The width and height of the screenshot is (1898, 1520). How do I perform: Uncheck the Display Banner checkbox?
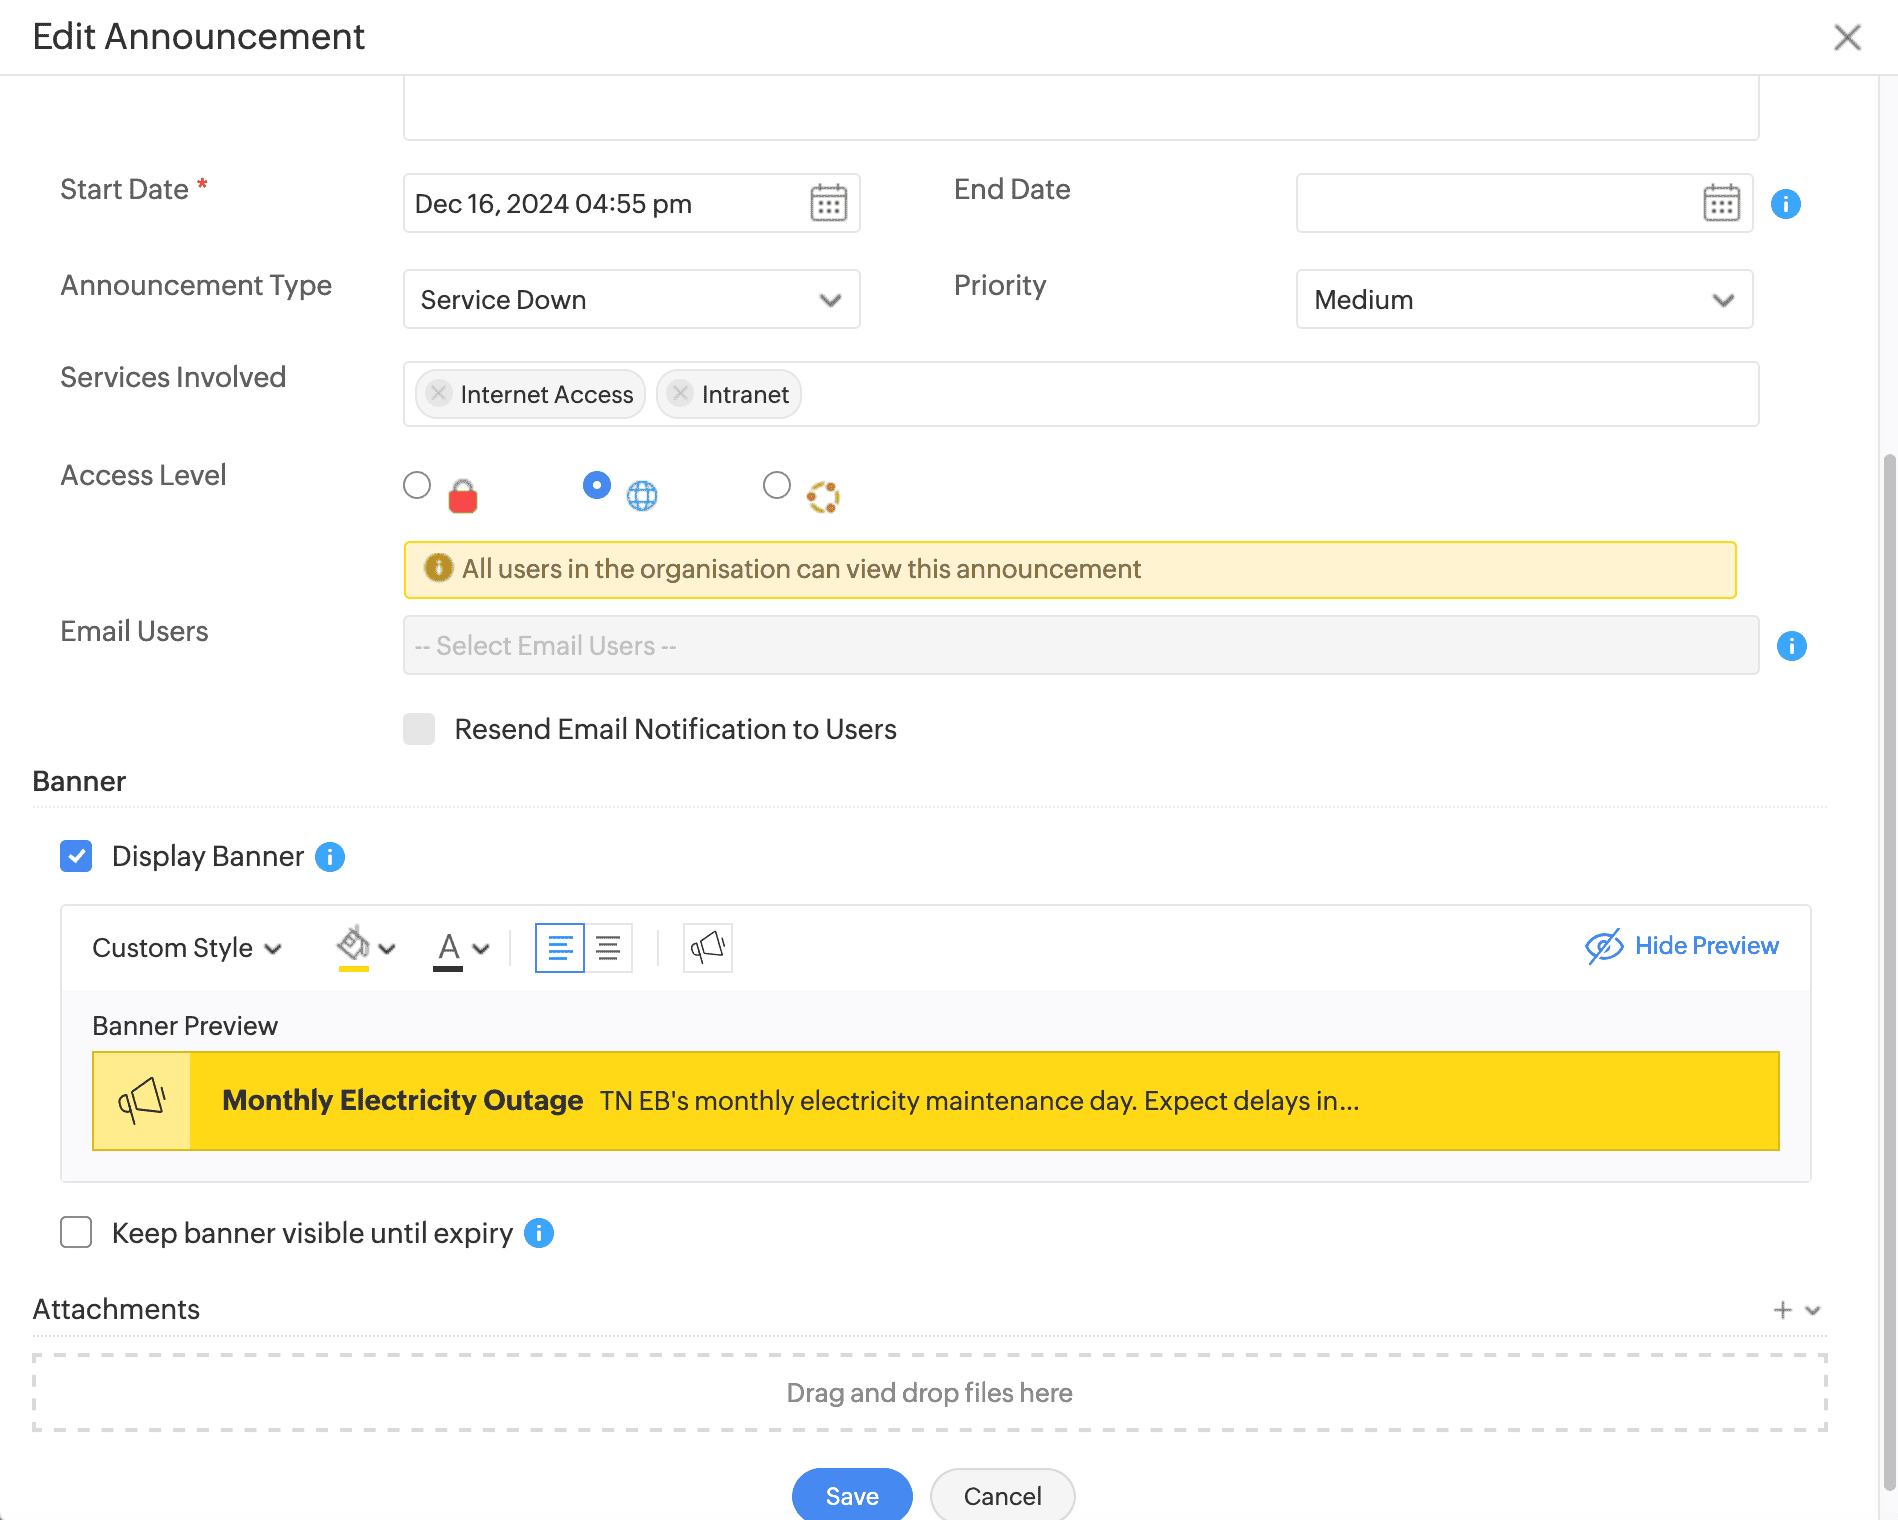coord(76,856)
